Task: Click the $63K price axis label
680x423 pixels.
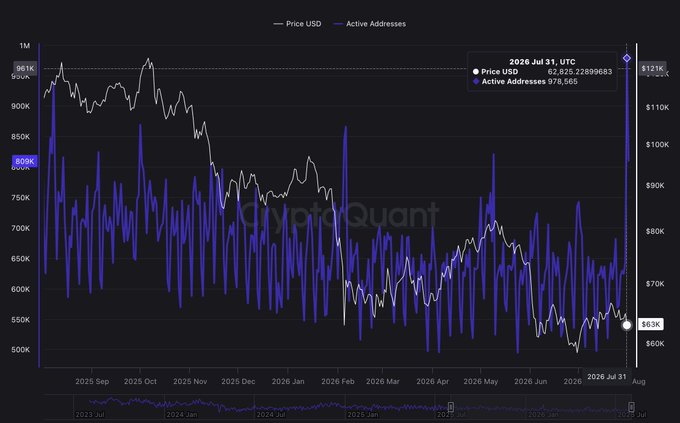Action: (651, 325)
